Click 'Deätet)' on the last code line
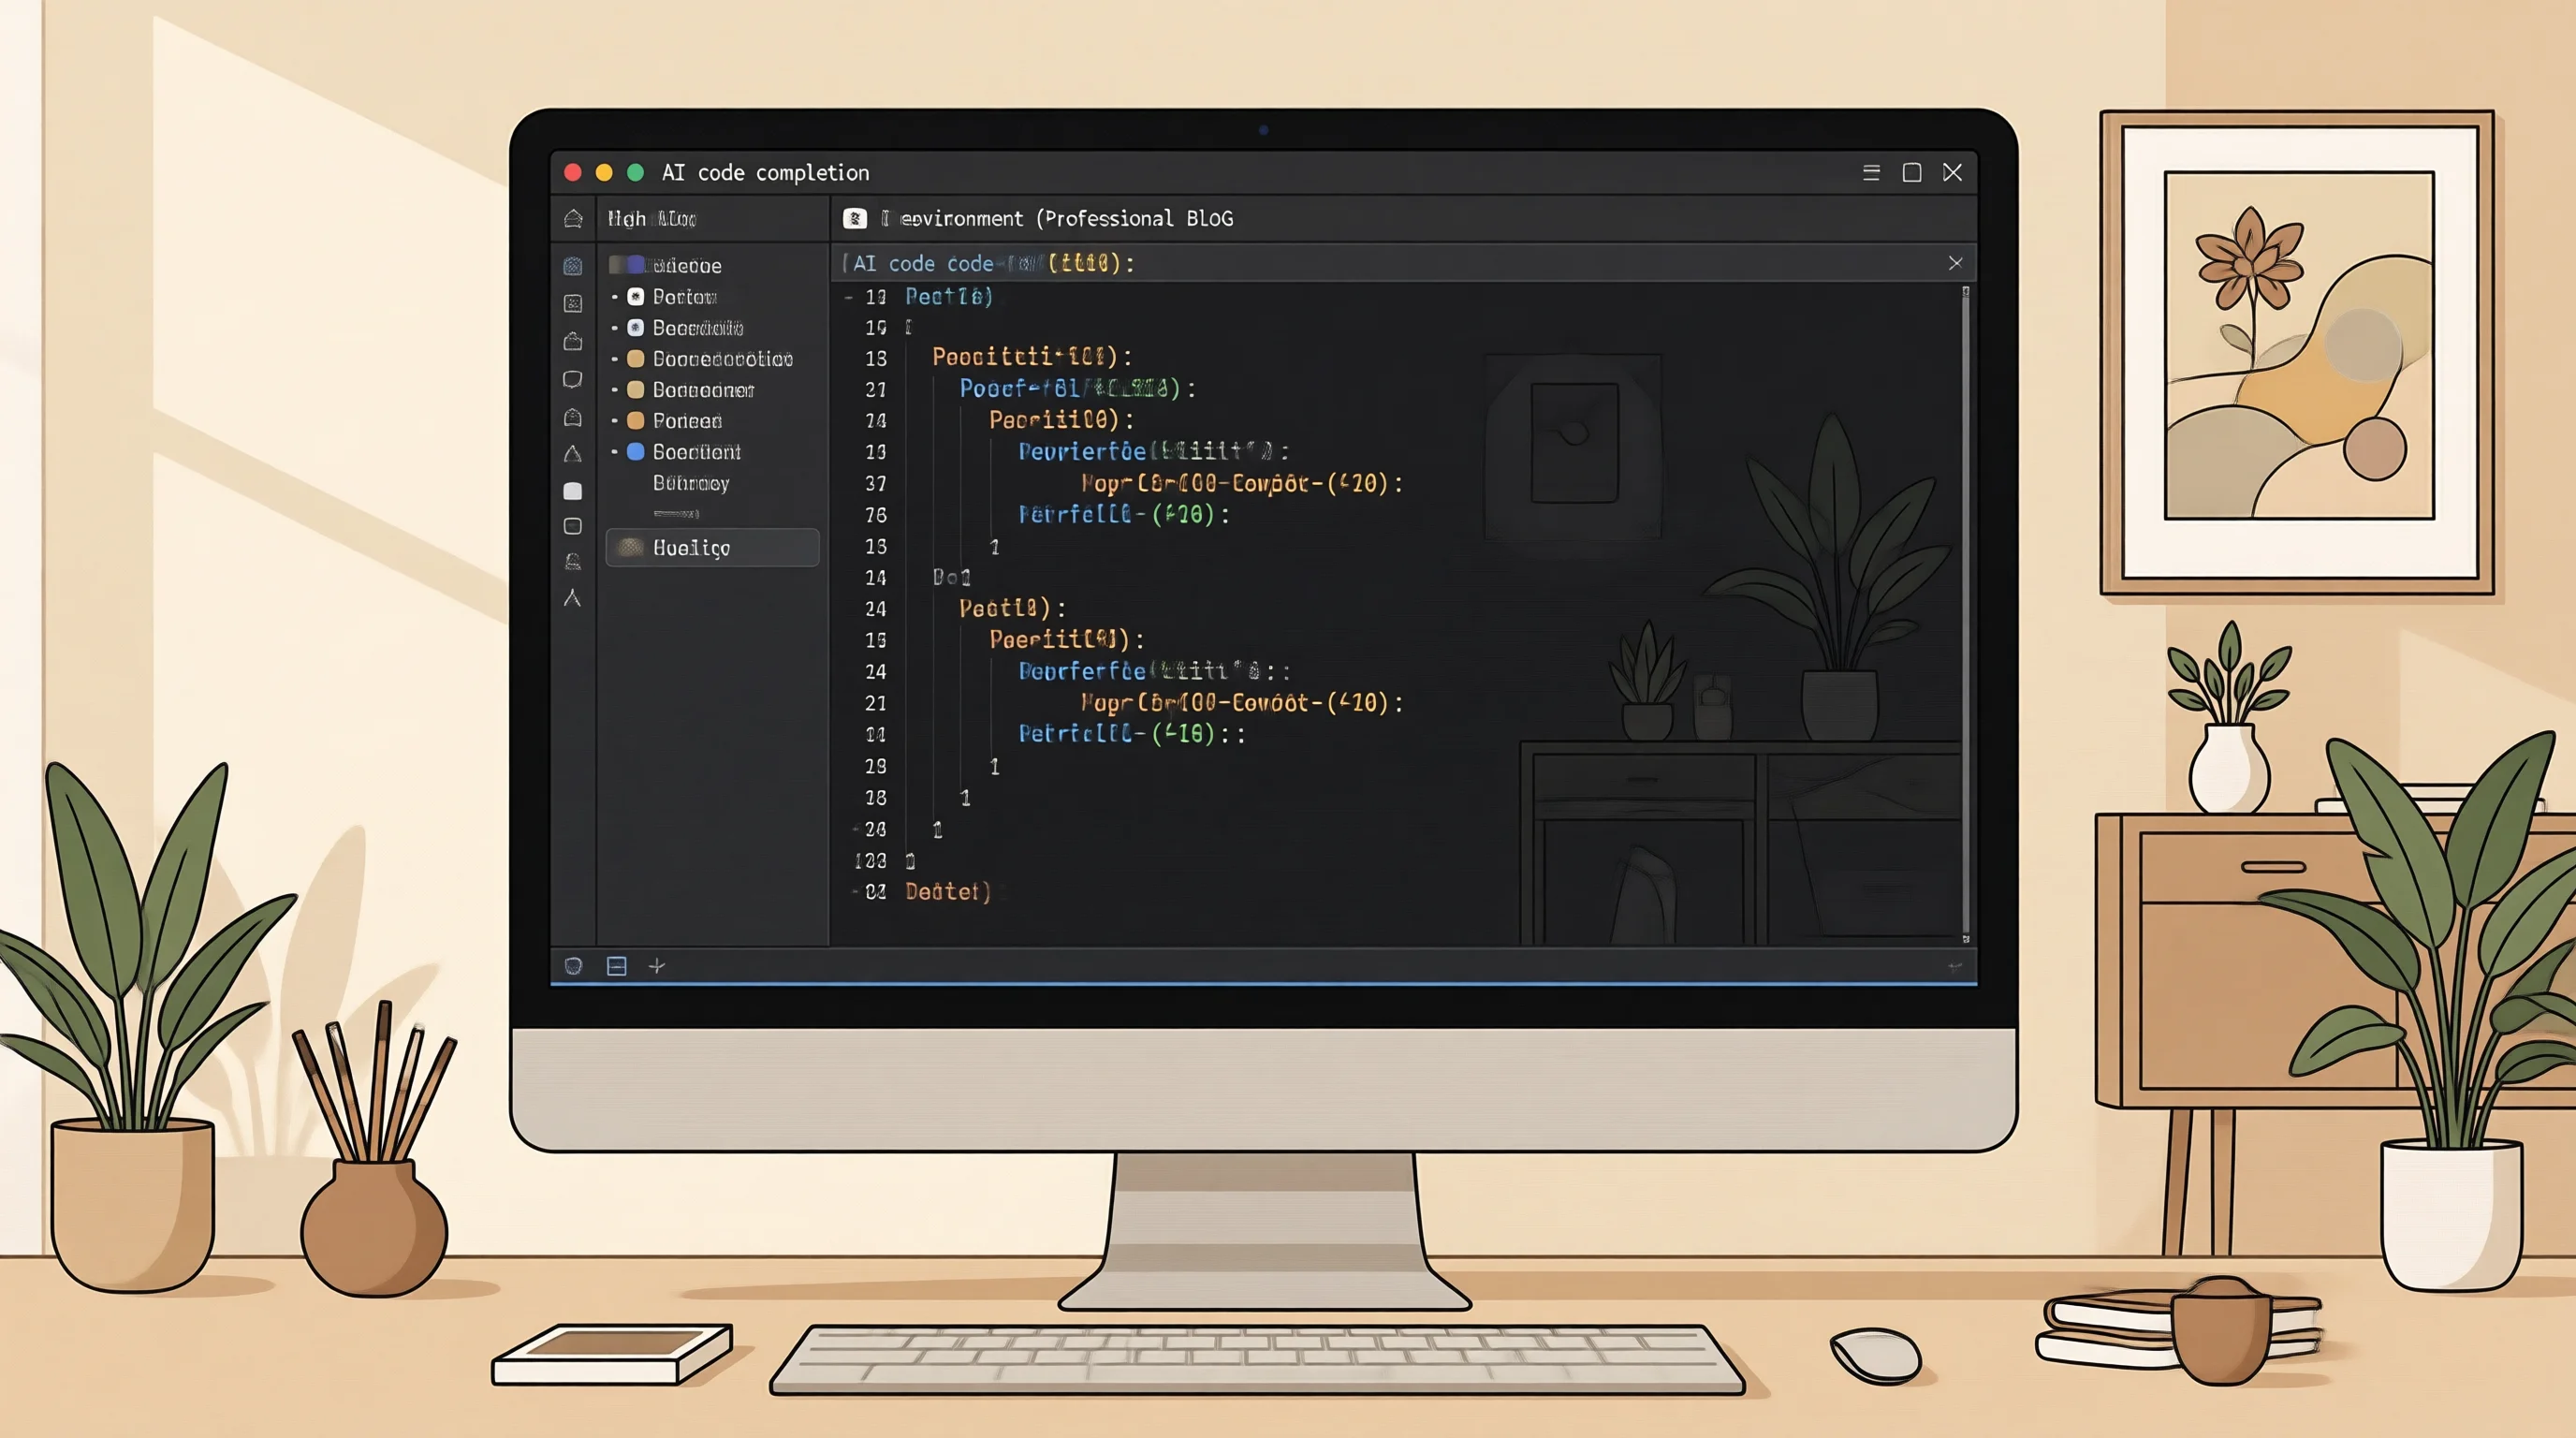The image size is (2576, 1438). 948,892
